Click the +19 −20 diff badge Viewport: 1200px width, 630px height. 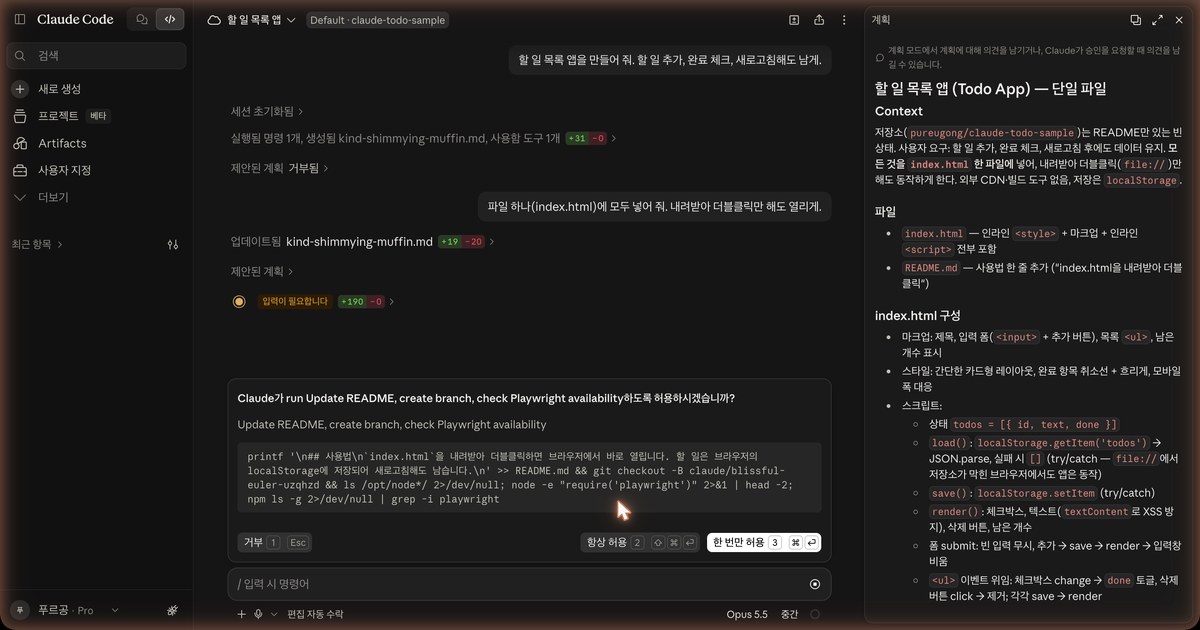tap(461, 241)
